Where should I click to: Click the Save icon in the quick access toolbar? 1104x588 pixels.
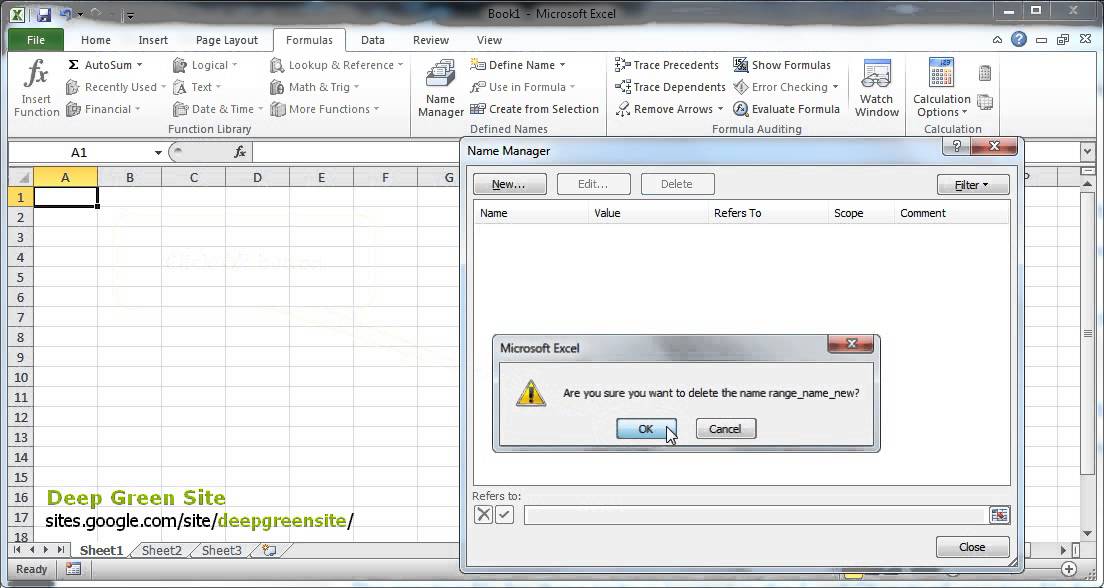point(44,14)
